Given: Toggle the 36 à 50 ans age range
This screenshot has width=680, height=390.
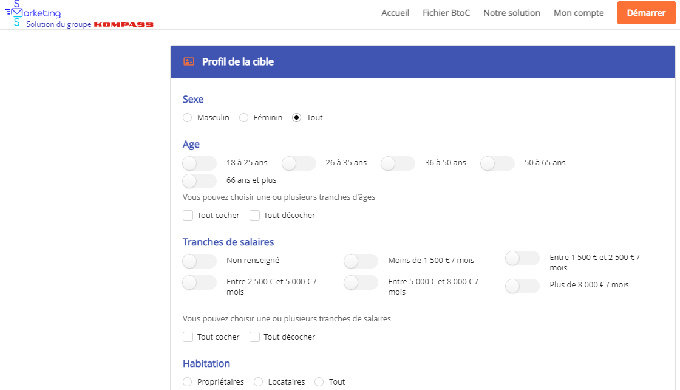Looking at the screenshot, I should pos(398,164).
